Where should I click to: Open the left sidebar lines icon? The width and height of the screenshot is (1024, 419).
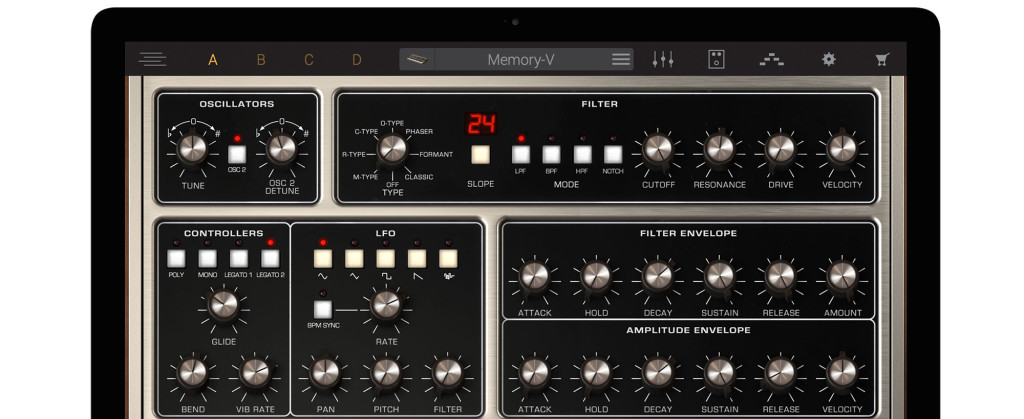[153, 59]
